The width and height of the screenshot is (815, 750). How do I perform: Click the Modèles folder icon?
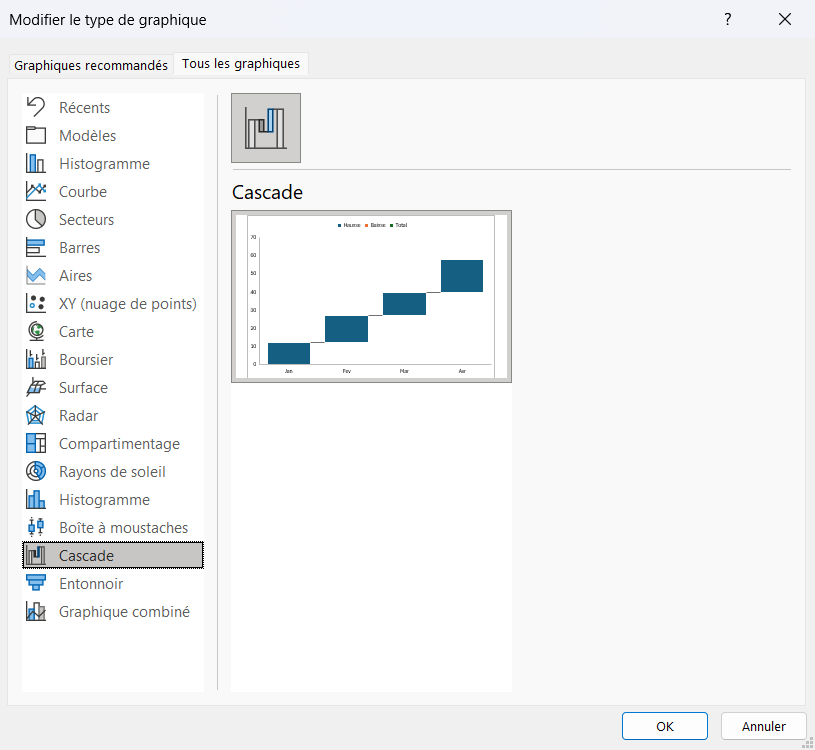36,135
